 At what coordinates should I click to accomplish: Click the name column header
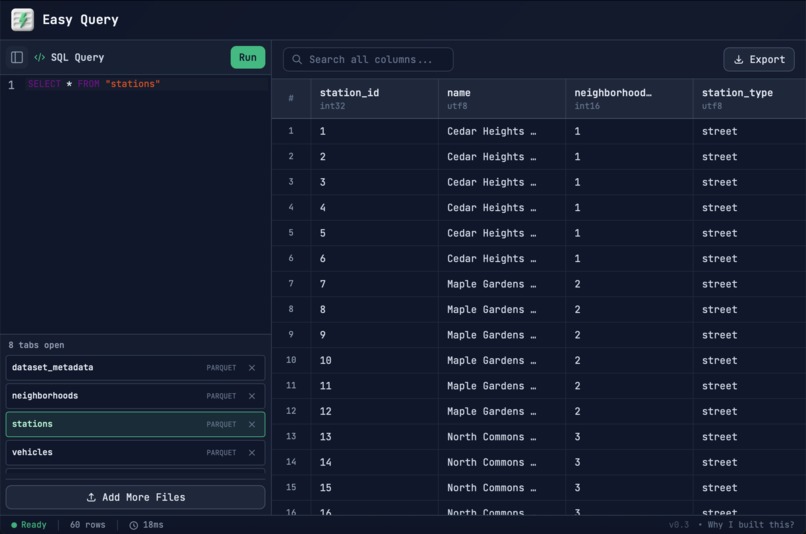(x=502, y=99)
